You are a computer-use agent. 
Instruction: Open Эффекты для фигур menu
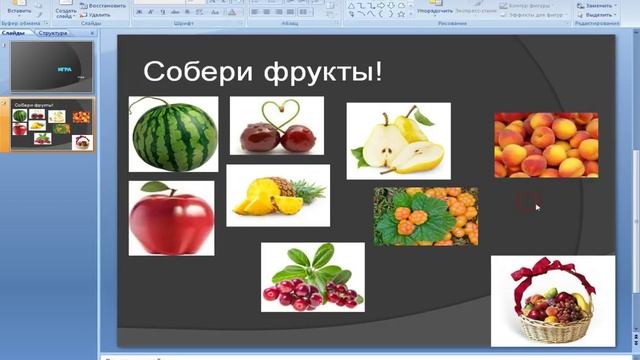pyautogui.click(x=533, y=15)
